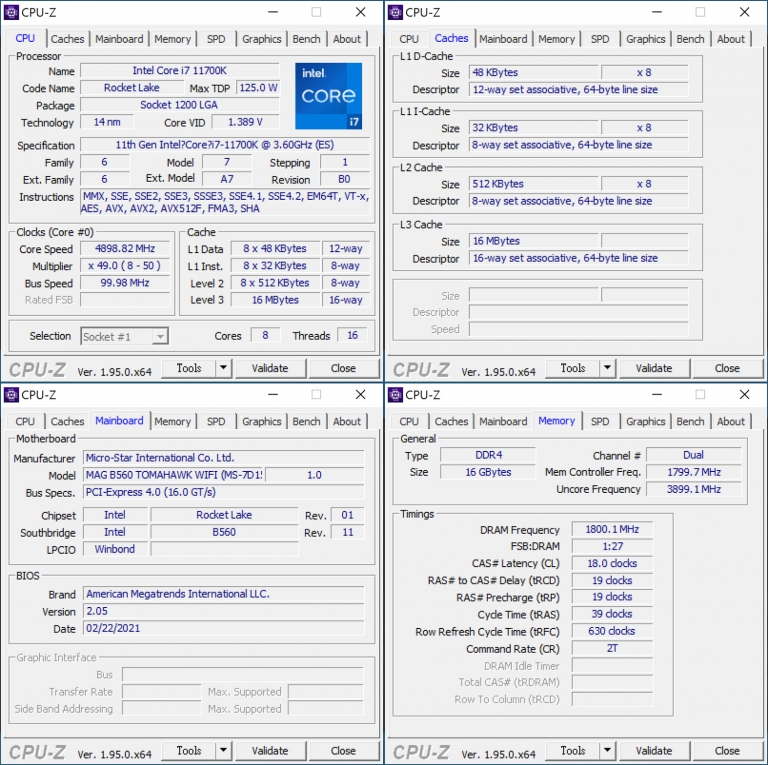Click manufacturer Micro-Star International Co. Ltd.
Image resolution: width=768 pixels, height=765 pixels.
coord(223,458)
